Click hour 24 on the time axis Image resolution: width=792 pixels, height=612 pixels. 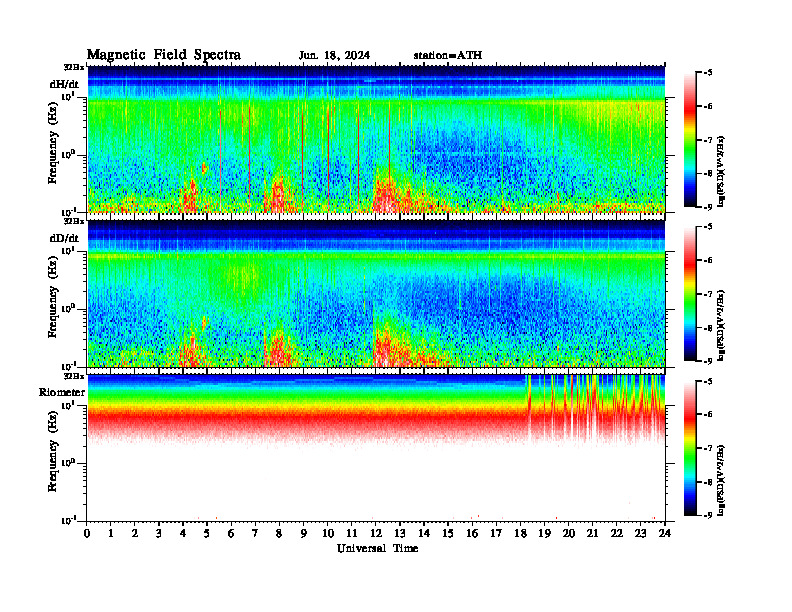(665, 533)
